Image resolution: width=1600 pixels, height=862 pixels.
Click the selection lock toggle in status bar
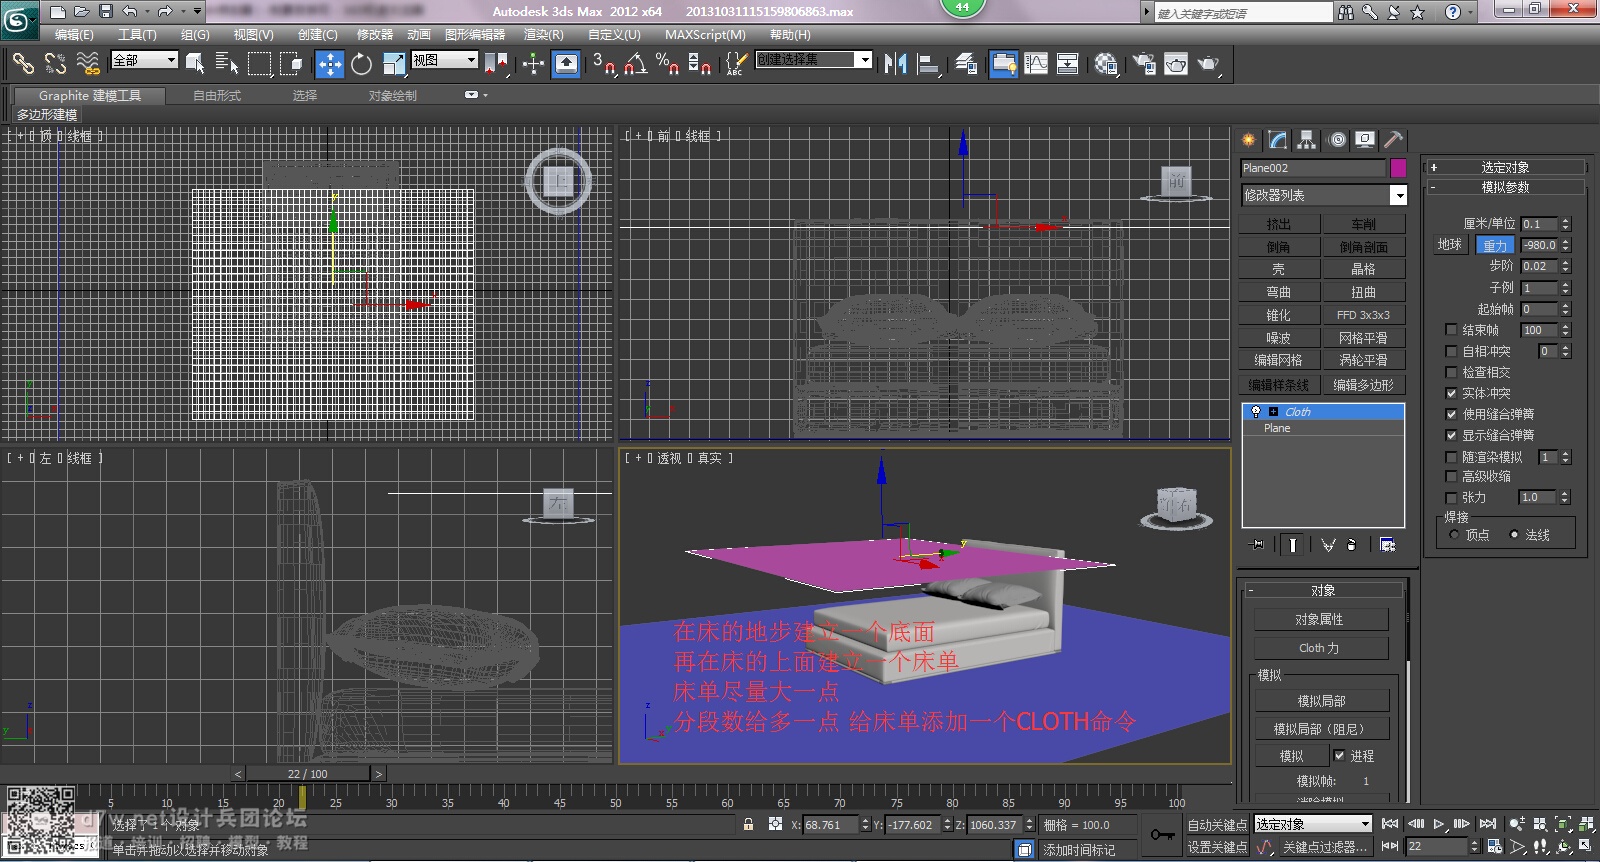[748, 825]
